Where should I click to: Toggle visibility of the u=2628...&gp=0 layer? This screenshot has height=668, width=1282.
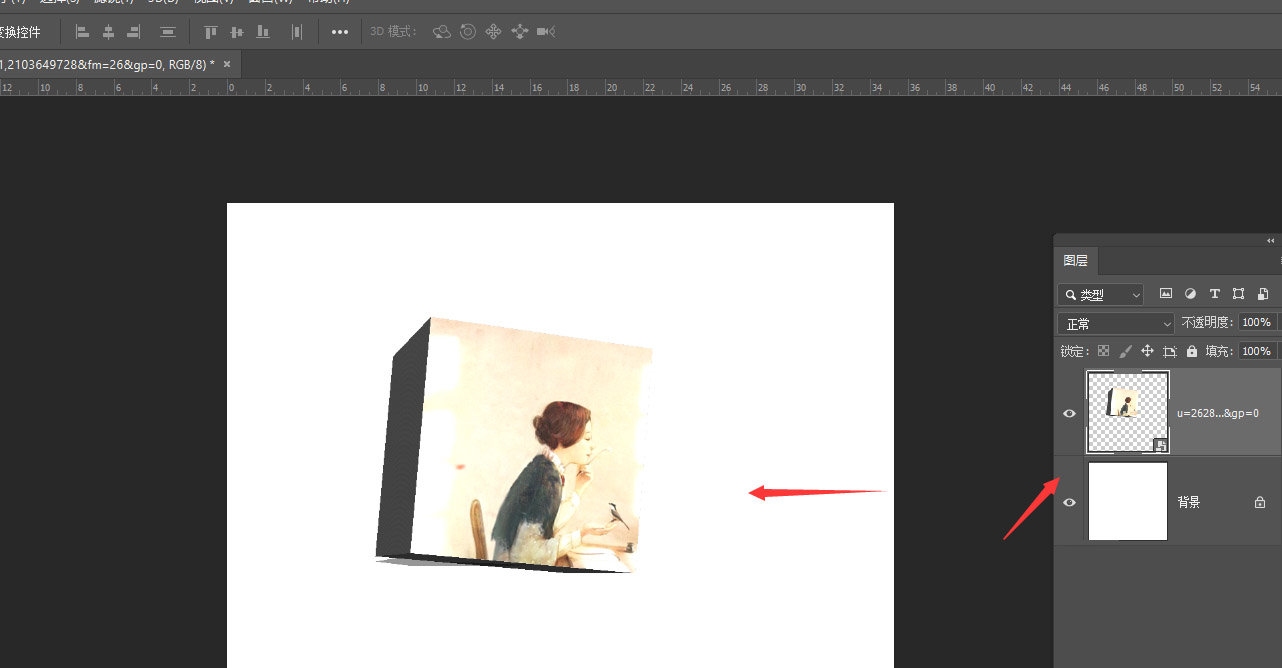pos(1069,412)
